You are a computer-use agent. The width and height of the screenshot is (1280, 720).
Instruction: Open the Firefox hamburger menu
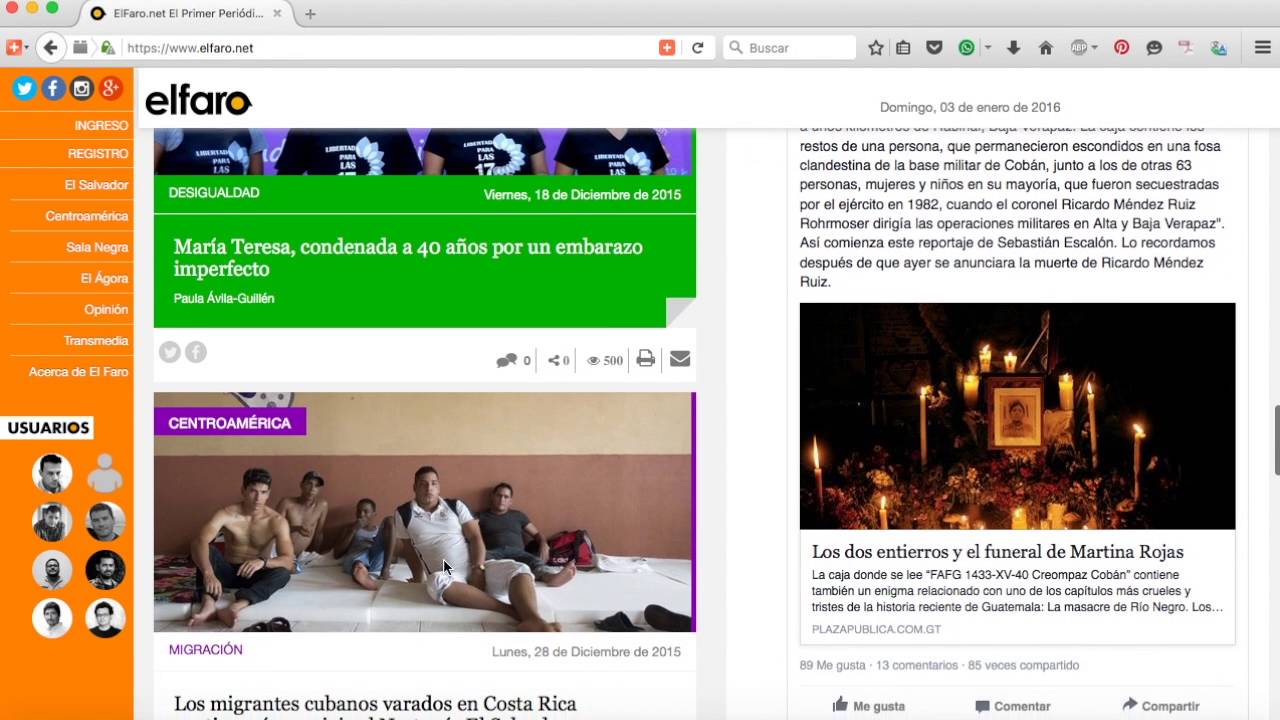1262,47
